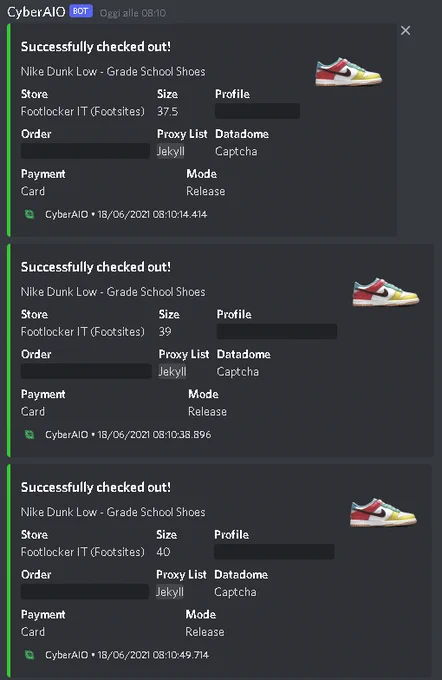Image resolution: width=442 pixels, height=680 pixels.
Task: Click the CyberAIO footer icon at 08:10:38
Action: pos(29,435)
